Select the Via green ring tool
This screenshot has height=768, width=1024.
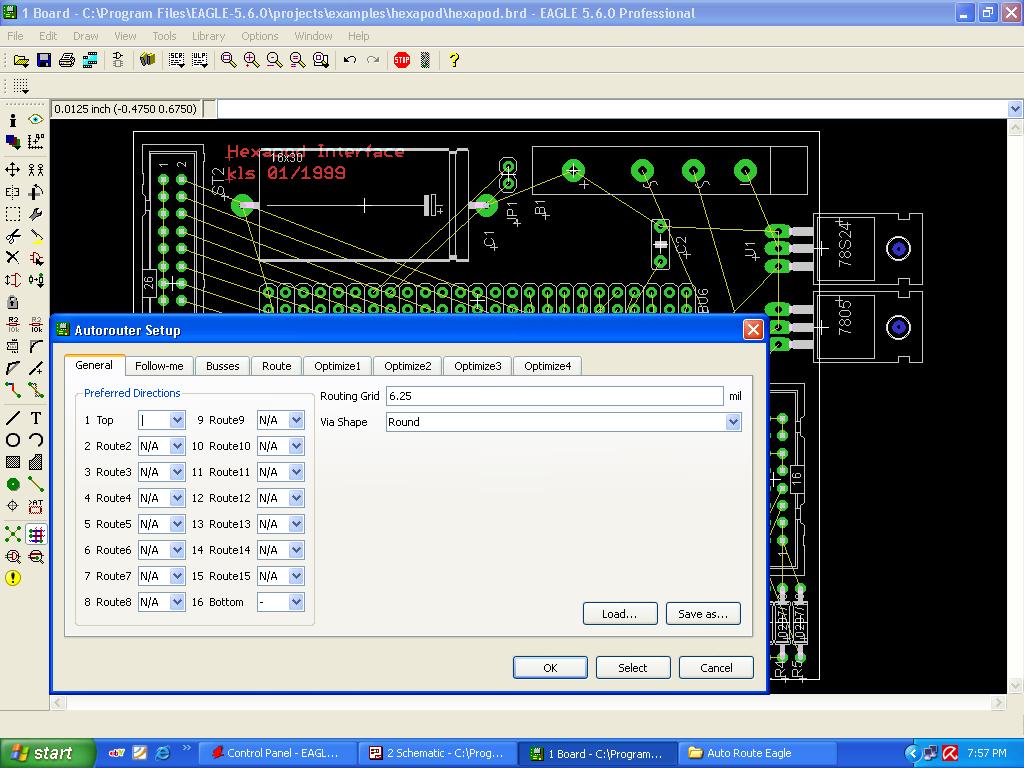(x=12, y=485)
